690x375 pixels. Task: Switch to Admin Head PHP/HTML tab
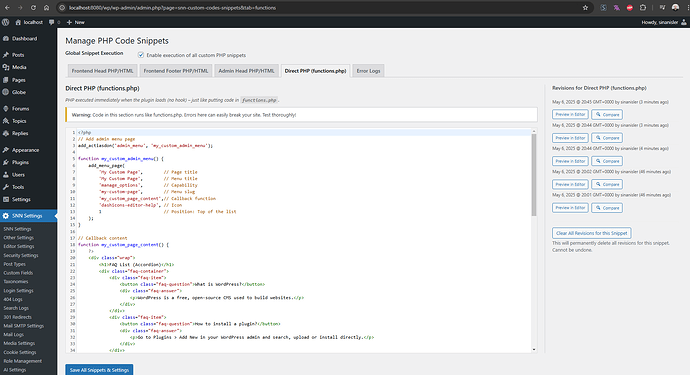246,71
